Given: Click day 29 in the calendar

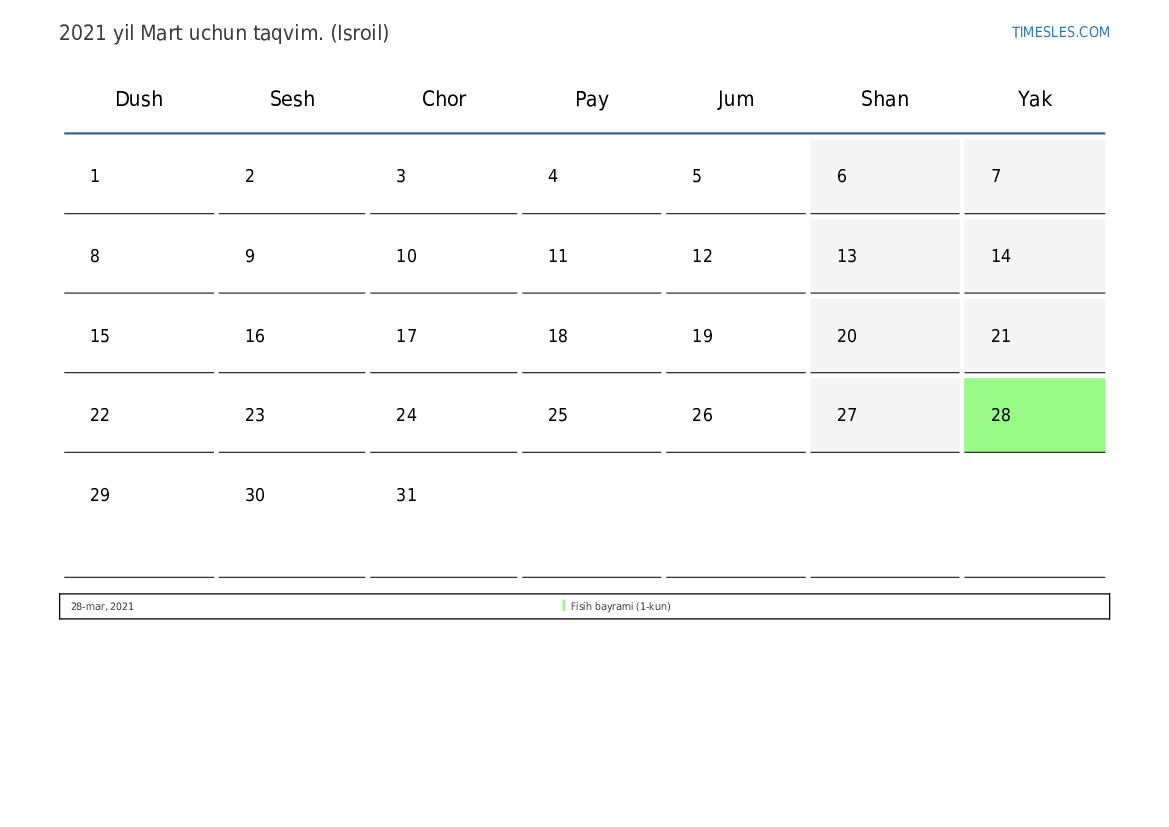Looking at the screenshot, I should [139, 518].
